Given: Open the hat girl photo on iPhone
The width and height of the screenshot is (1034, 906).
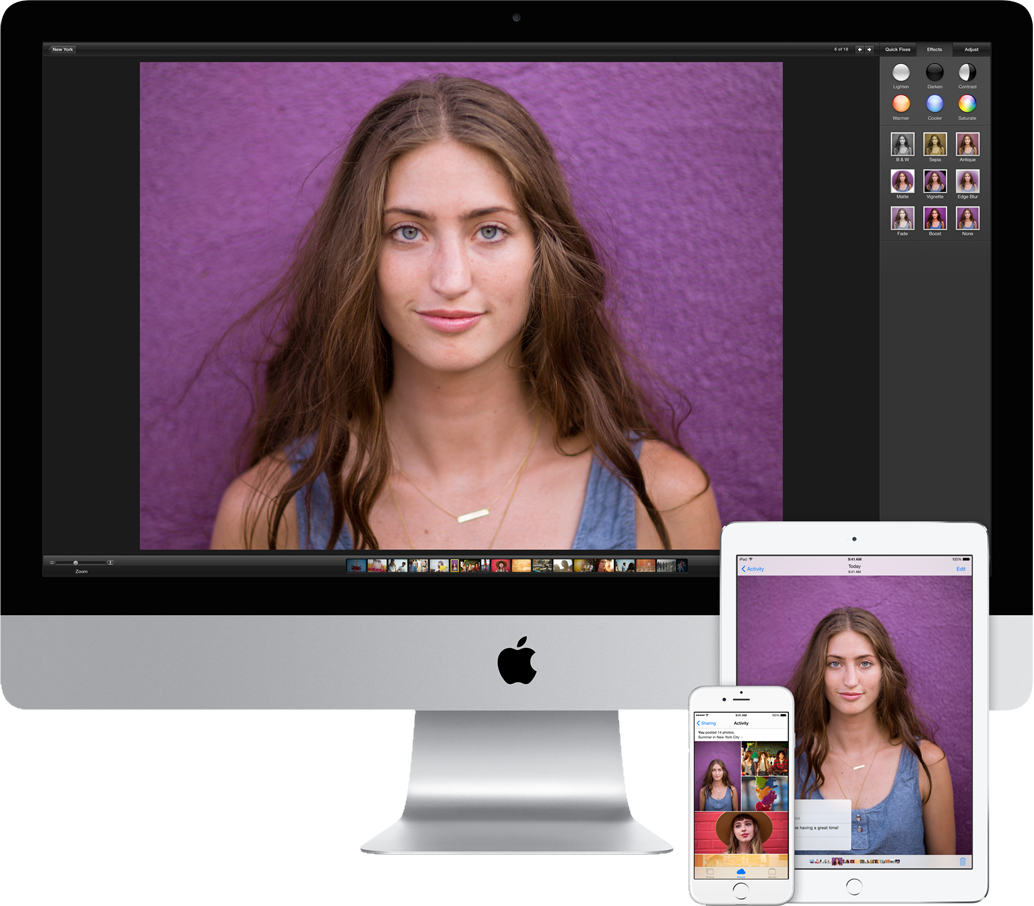Looking at the screenshot, I should pos(741,833).
